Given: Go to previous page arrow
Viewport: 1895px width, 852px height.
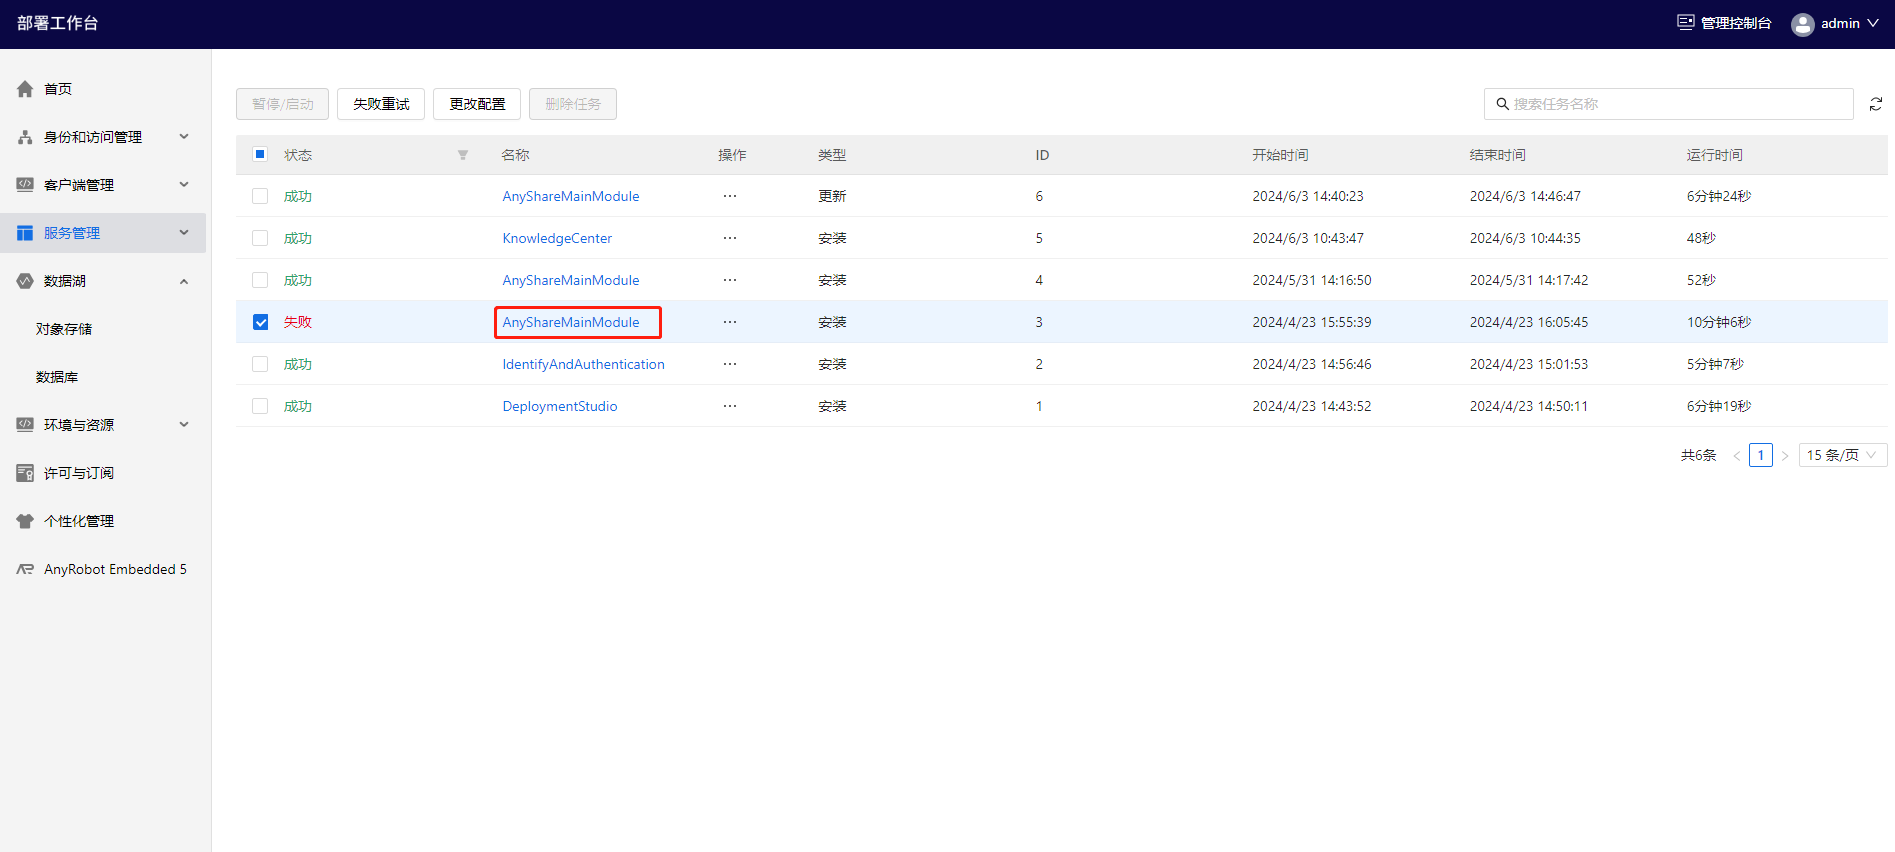Looking at the screenshot, I should (x=1737, y=455).
